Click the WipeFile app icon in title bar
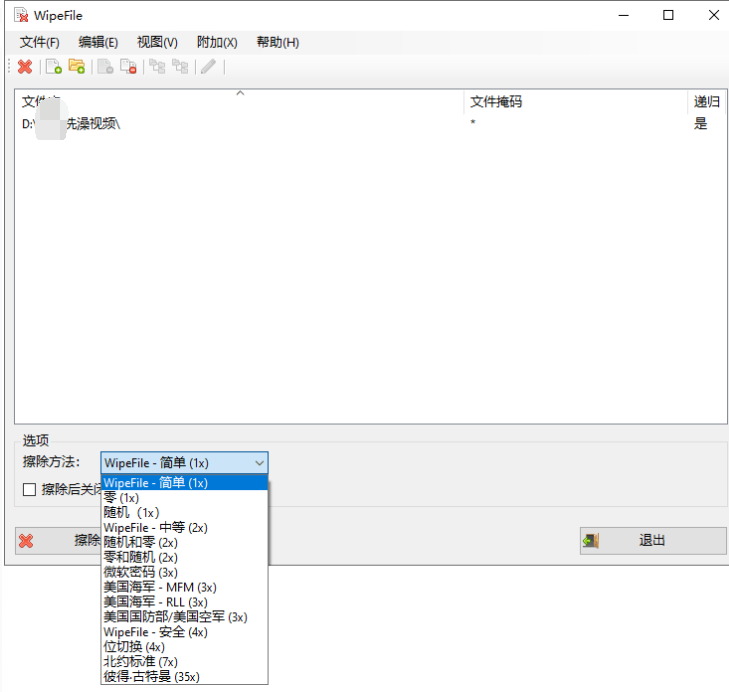729x692 pixels. point(21,15)
